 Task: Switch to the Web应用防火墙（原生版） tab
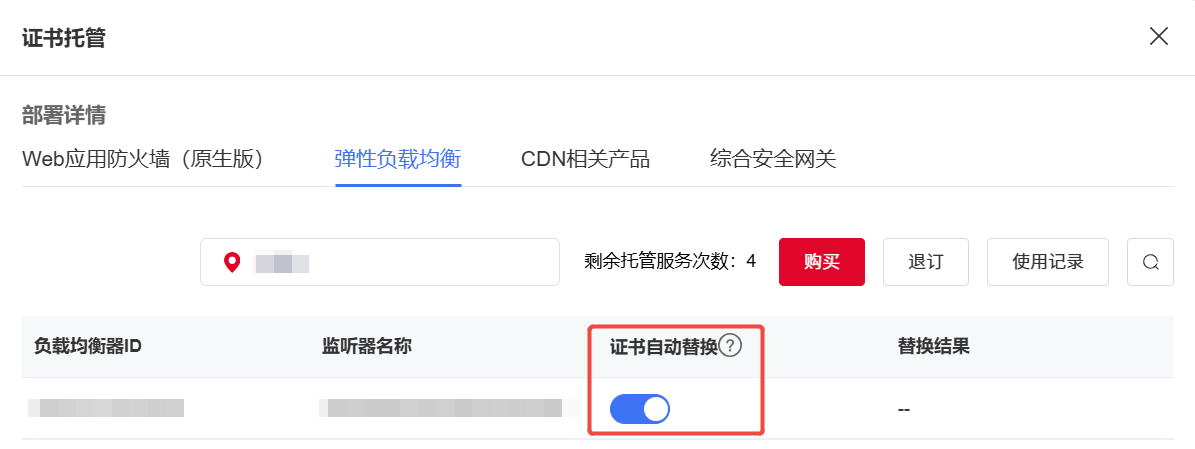[x=142, y=159]
